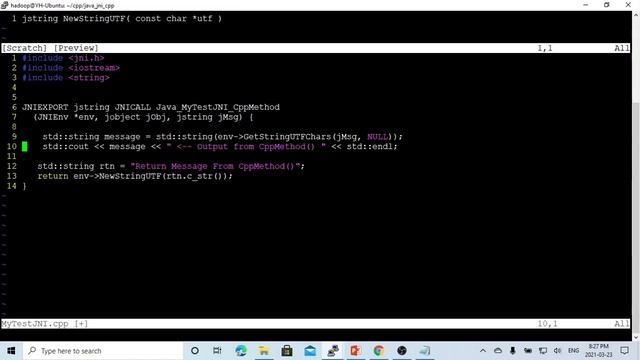Click the '#include <jni.h>' line

pyautogui.click(x=63, y=58)
